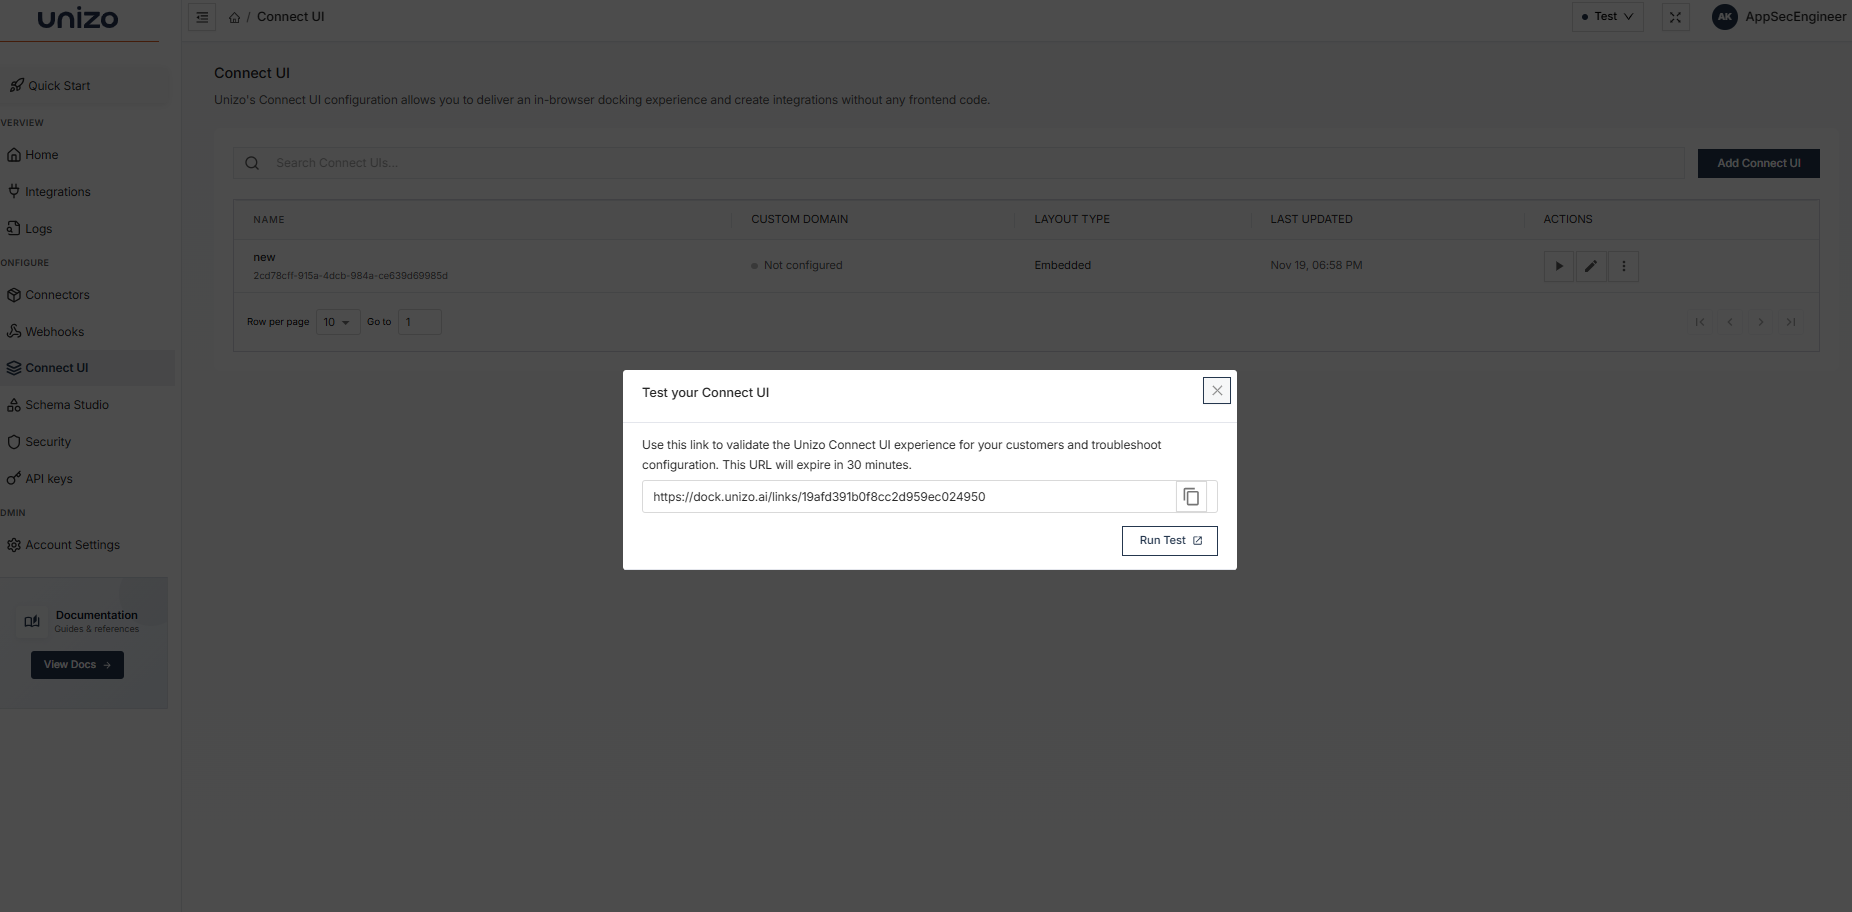Viewport: 1852px width, 912px height.
Task: Copy the Connect UI test link
Action: (x=1191, y=497)
